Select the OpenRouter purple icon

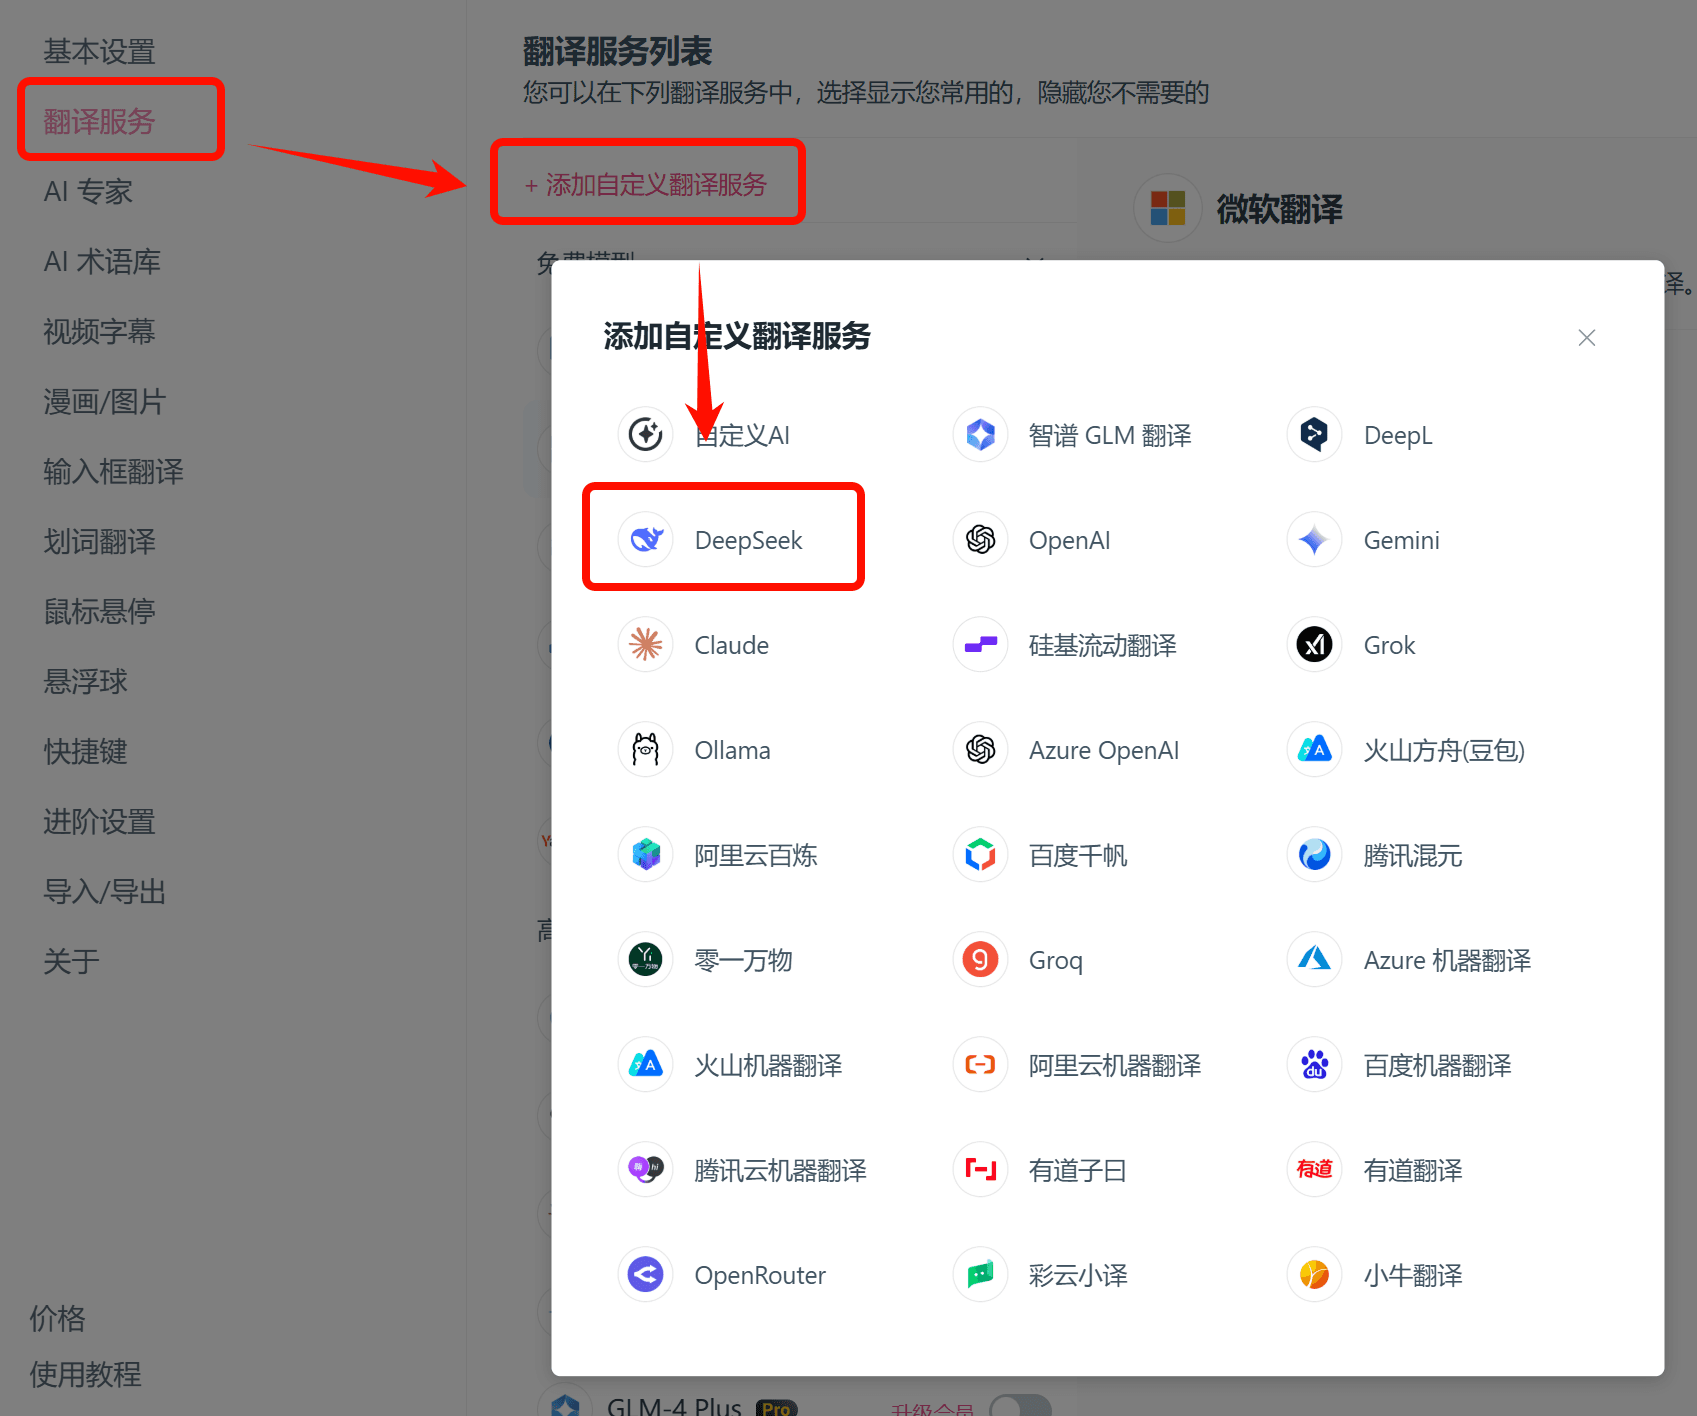[x=646, y=1275]
